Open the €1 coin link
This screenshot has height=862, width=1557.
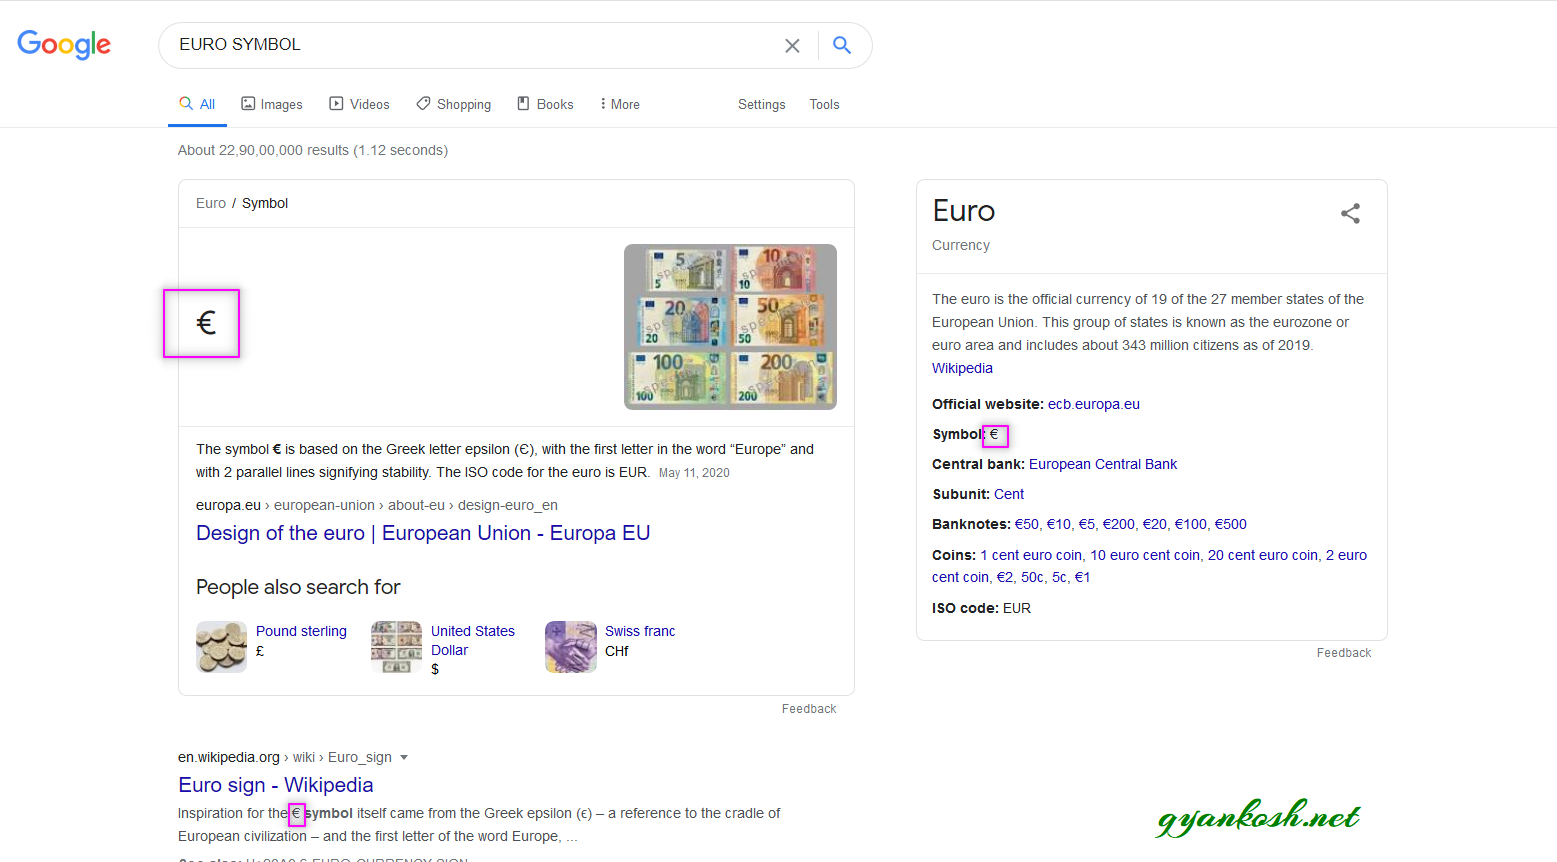(x=1083, y=577)
